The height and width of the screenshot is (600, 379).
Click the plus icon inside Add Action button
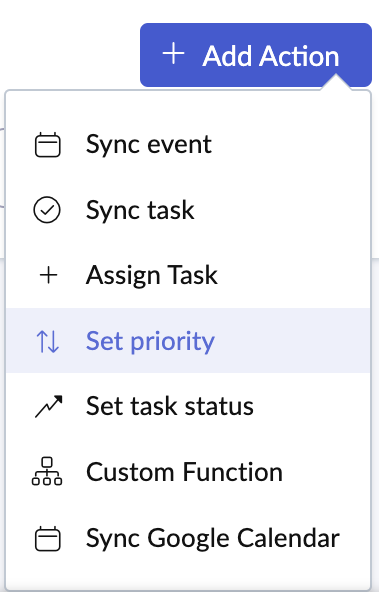173,54
